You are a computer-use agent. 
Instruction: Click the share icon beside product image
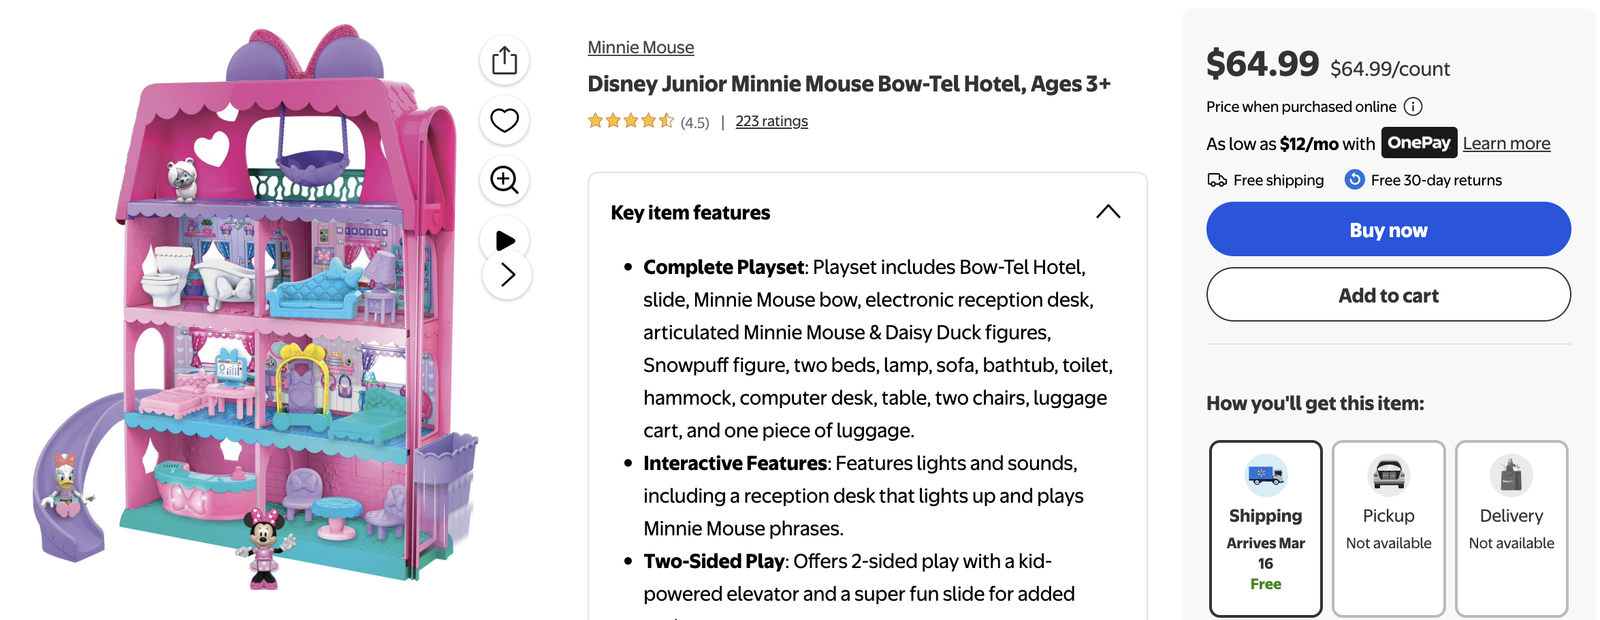coord(505,61)
